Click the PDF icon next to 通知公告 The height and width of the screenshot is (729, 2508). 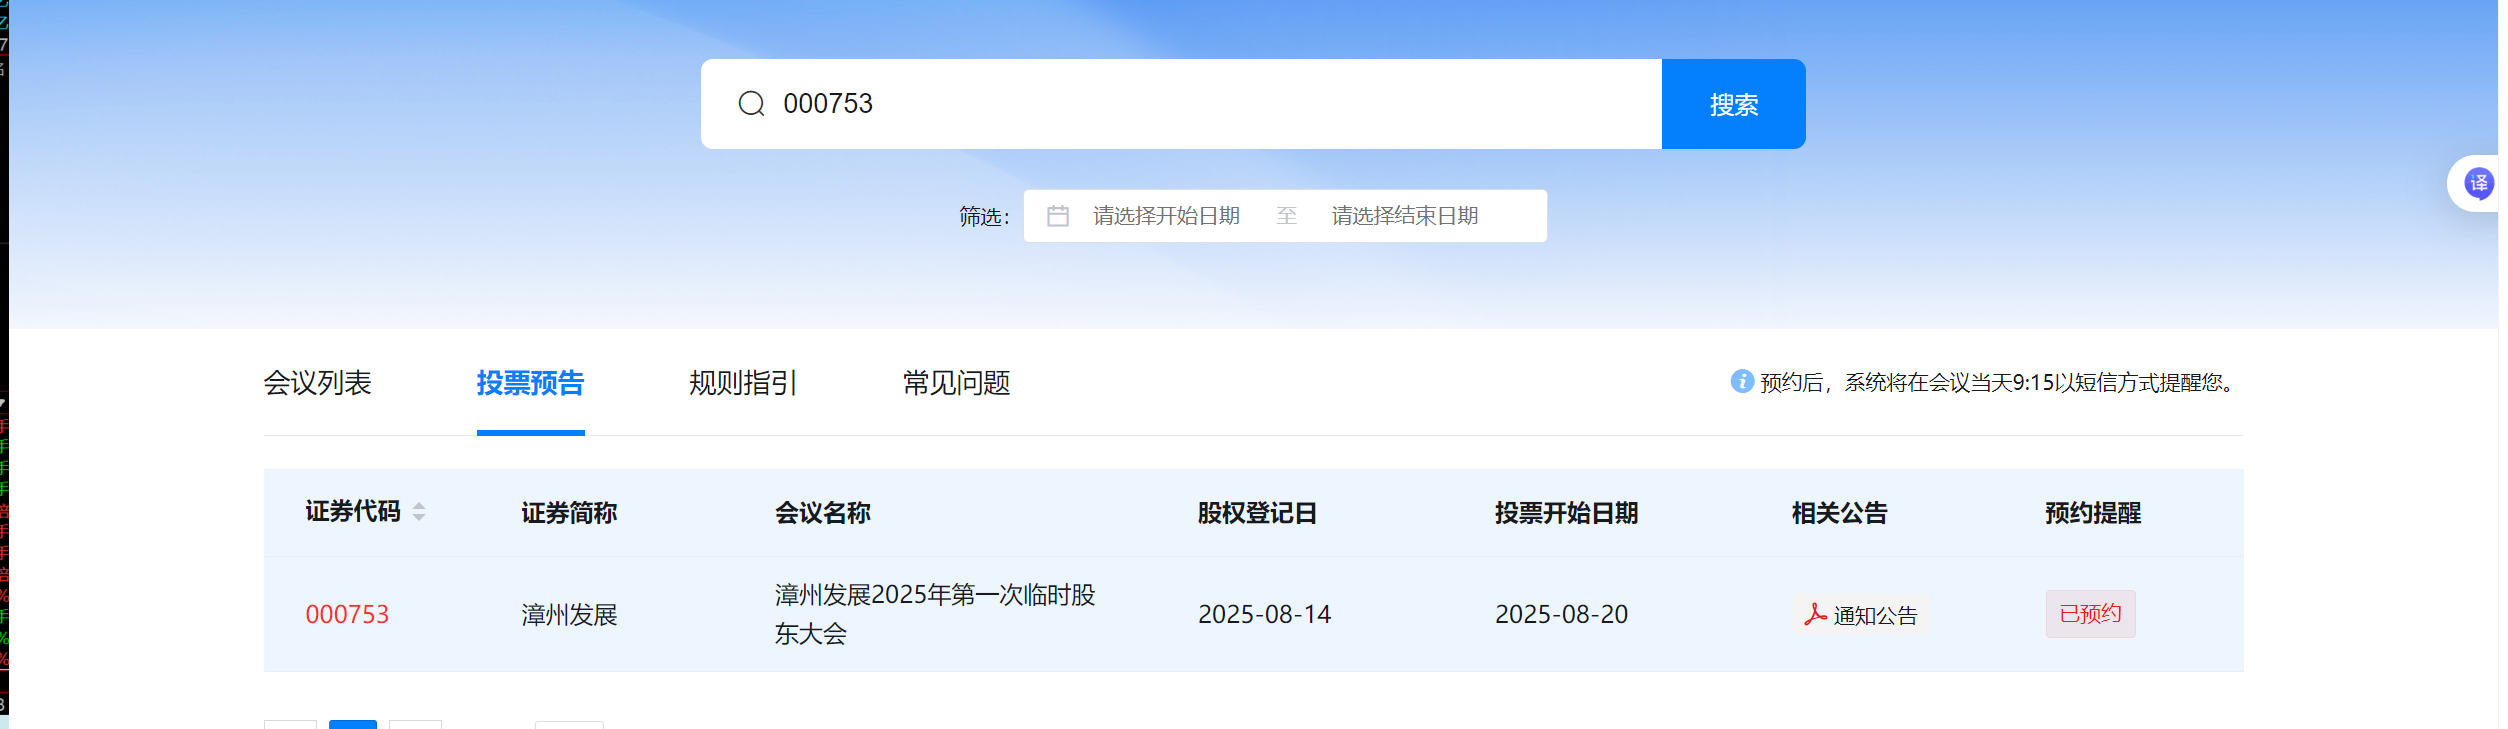coord(1815,615)
